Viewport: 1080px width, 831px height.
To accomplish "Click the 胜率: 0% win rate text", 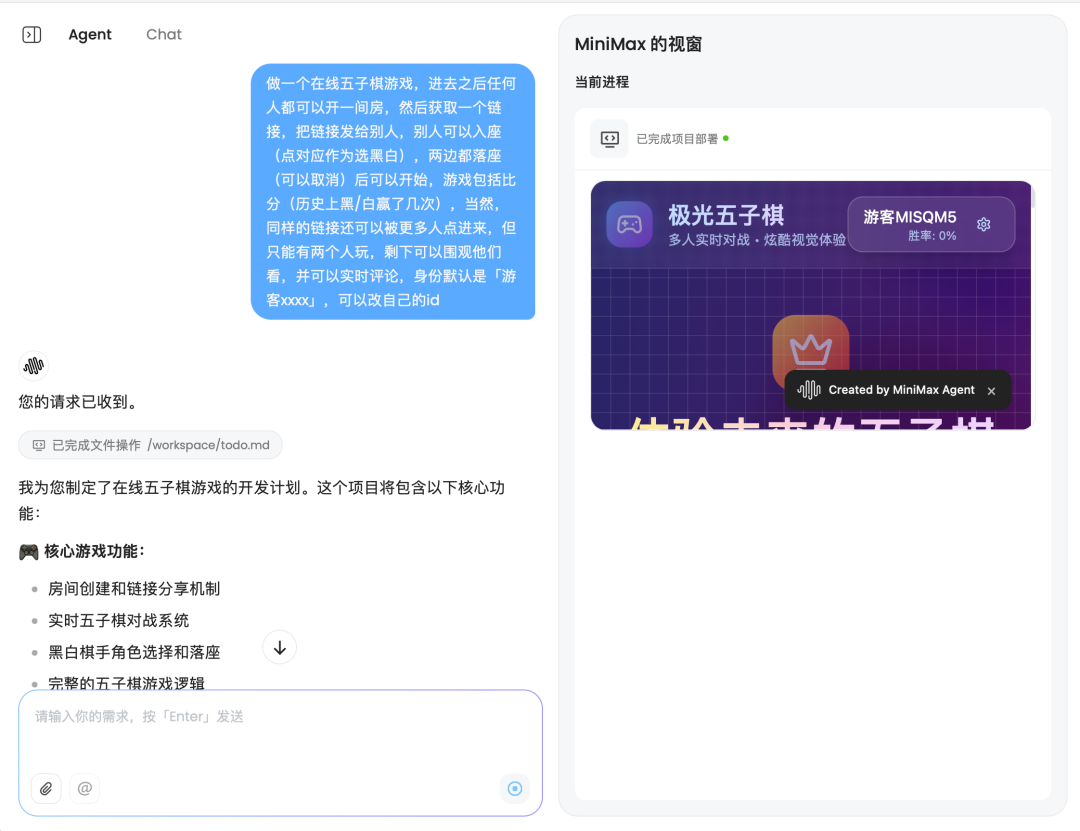I will tap(932, 236).
